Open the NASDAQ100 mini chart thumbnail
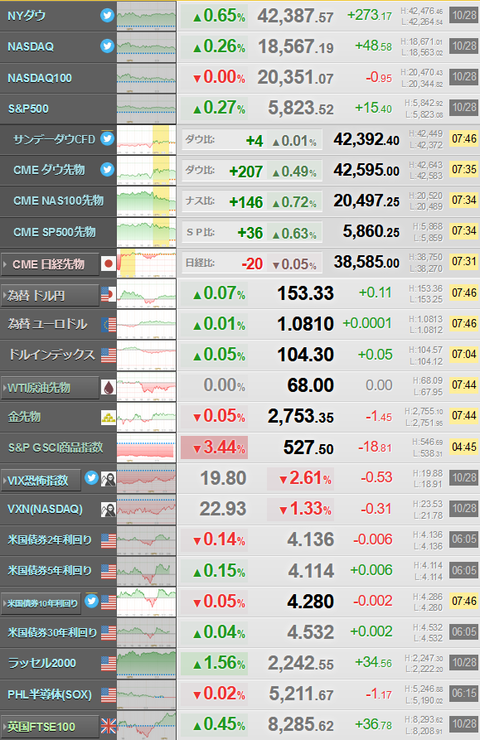Viewport: 480px width, 740px height. point(146,77)
